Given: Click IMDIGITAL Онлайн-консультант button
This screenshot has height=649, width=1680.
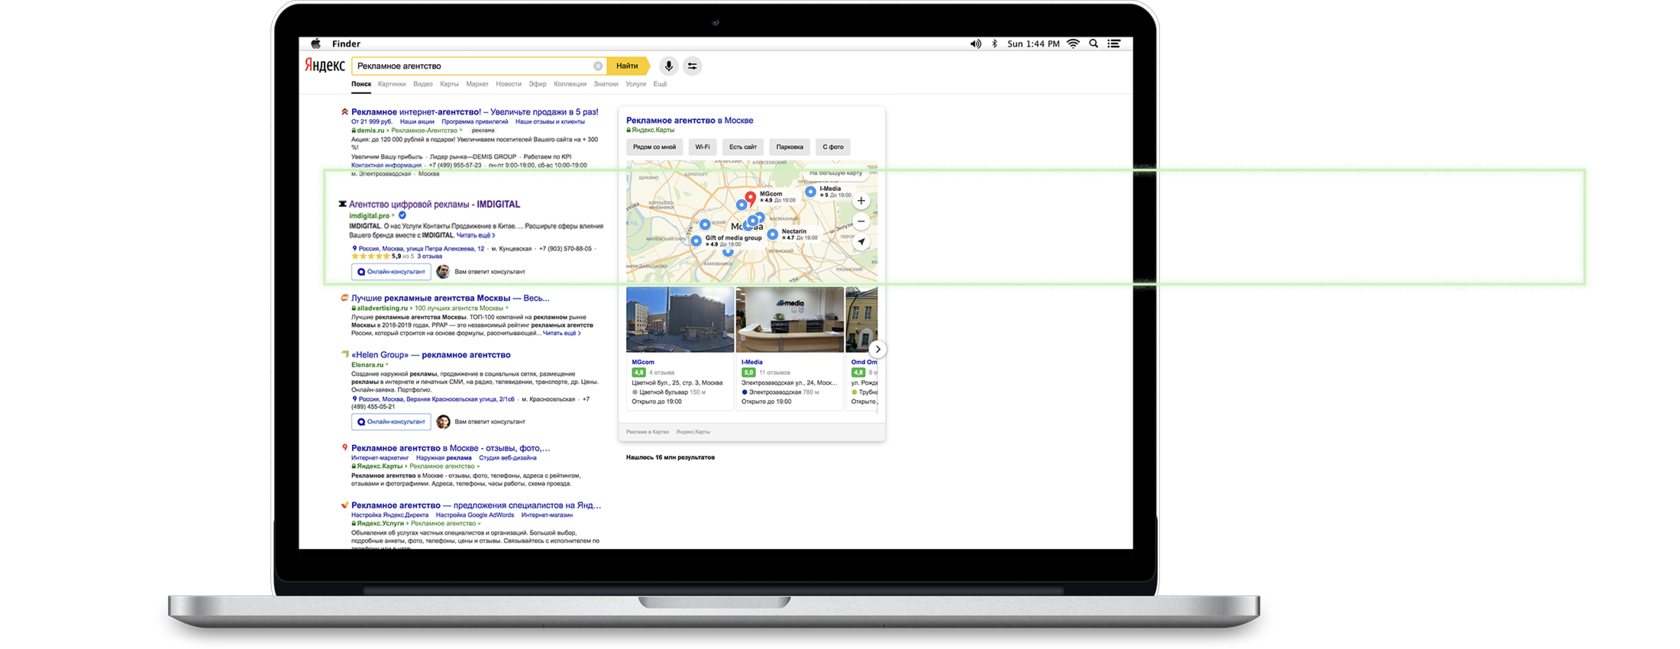Looking at the screenshot, I should pyautogui.click(x=391, y=271).
